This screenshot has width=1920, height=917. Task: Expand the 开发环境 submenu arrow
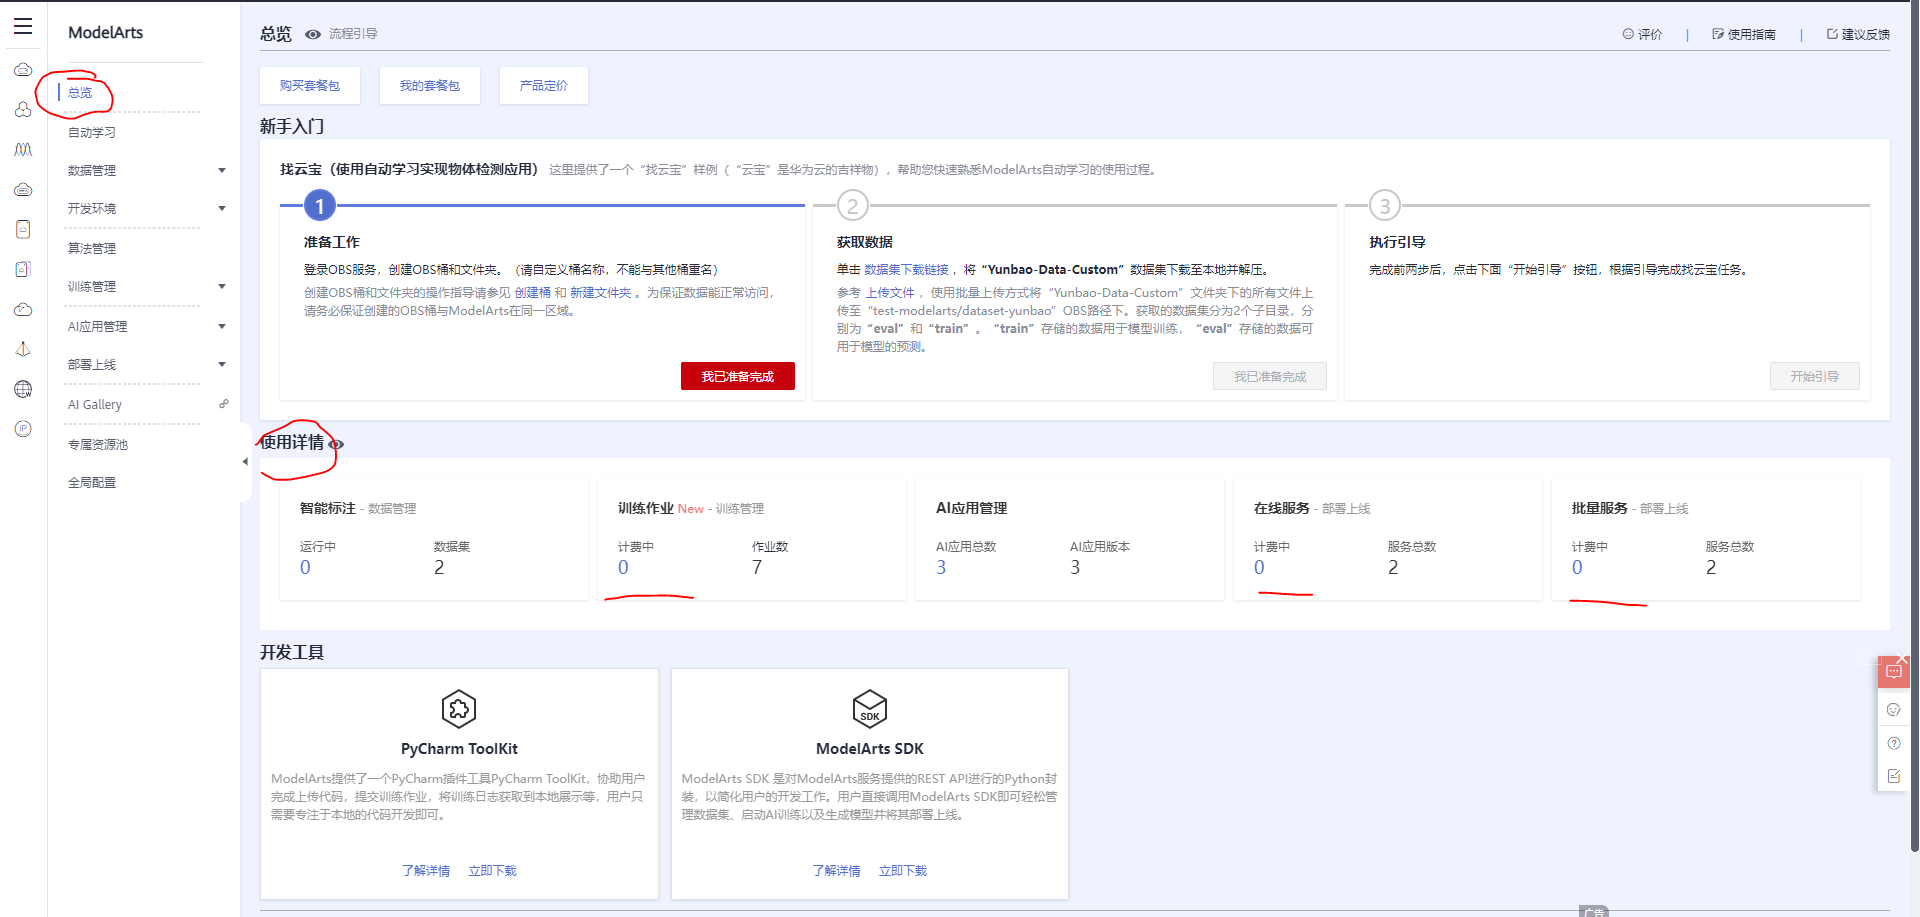222,209
